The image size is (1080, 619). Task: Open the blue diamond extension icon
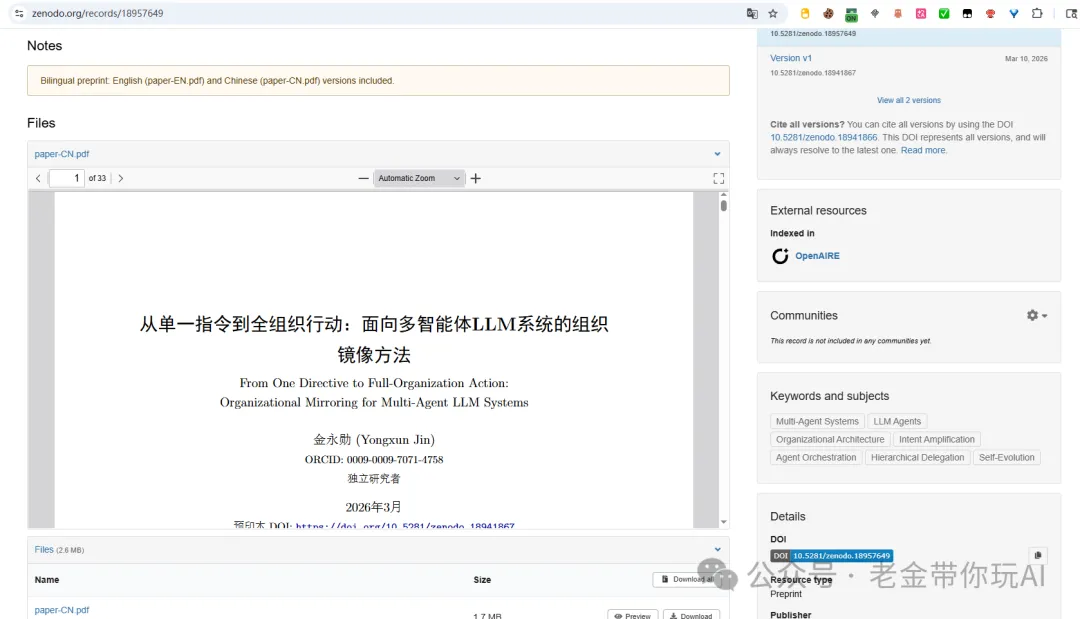(x=1014, y=13)
